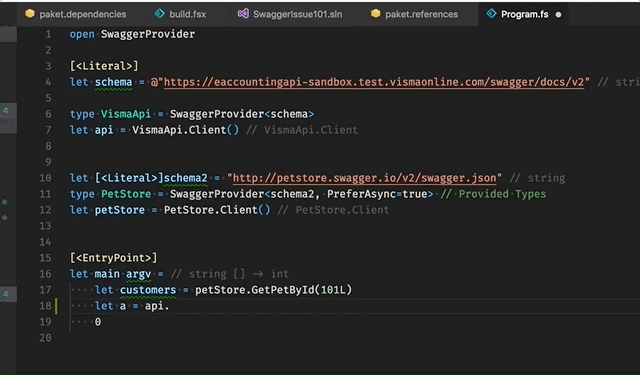Click the unsaved dot on Program.fs tab

point(558,15)
